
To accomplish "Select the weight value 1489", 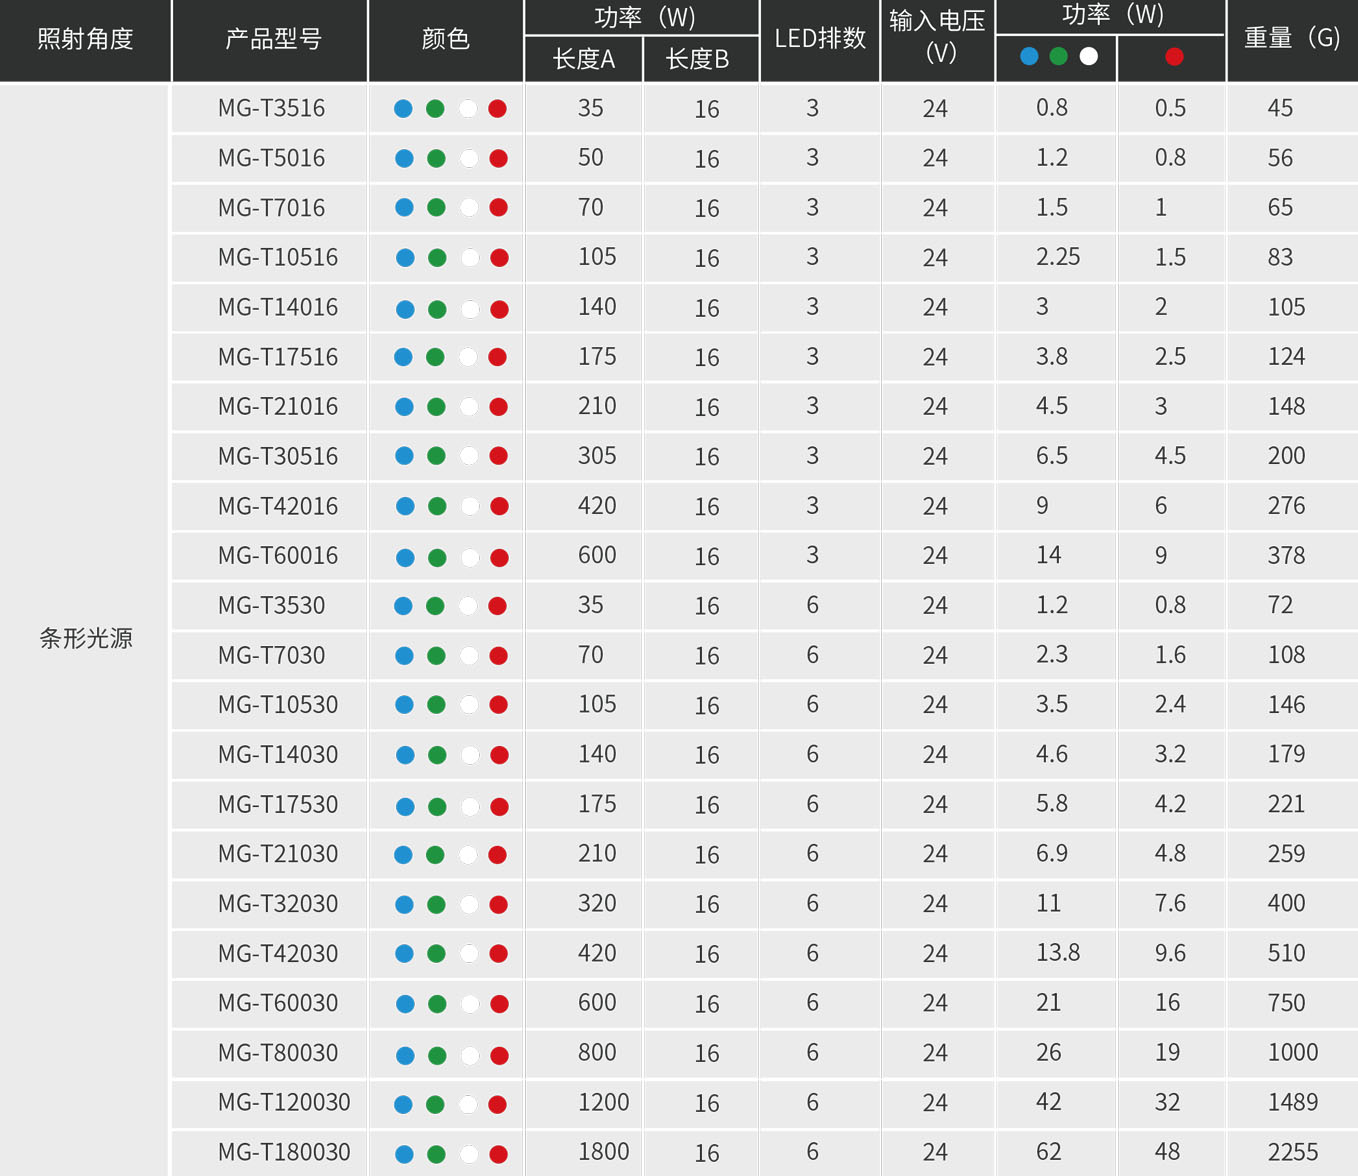I will click(x=1292, y=1103).
